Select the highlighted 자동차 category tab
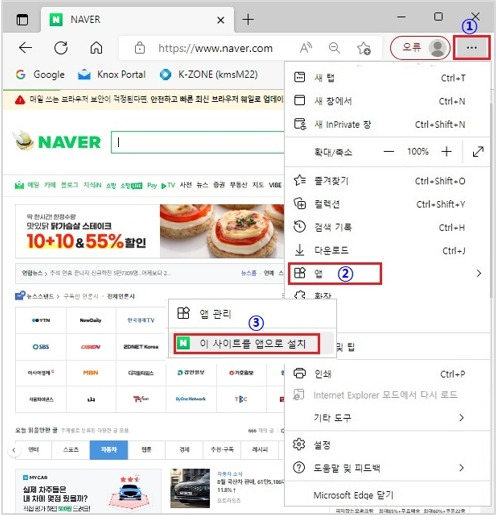 point(109,450)
